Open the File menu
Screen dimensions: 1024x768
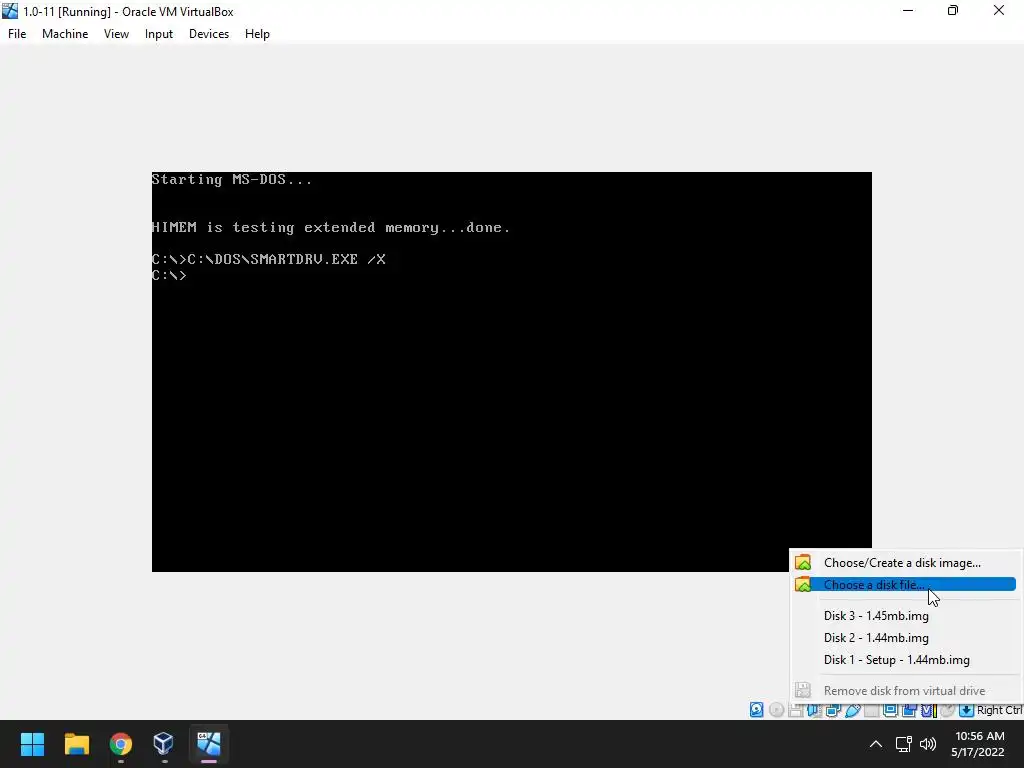coord(17,34)
